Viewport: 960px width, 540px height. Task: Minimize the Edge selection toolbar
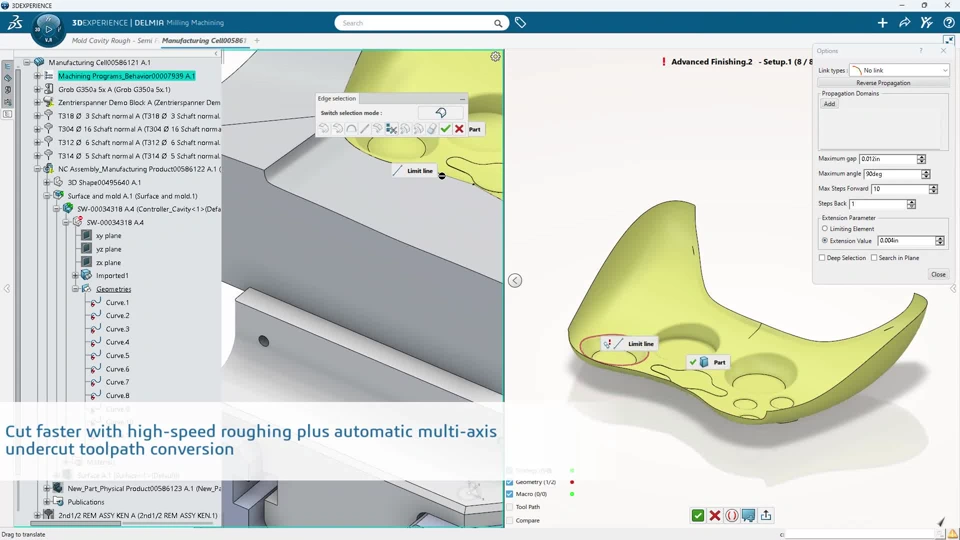(462, 99)
